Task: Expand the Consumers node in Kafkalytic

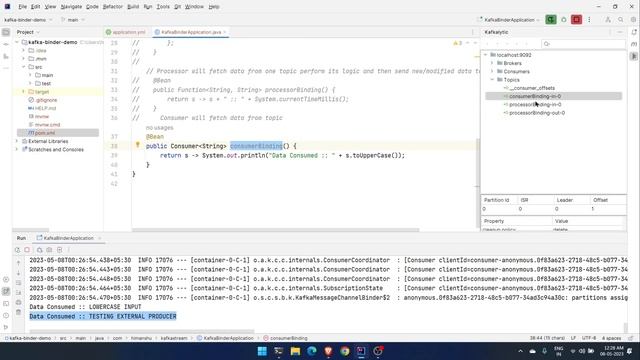Action: point(492,71)
